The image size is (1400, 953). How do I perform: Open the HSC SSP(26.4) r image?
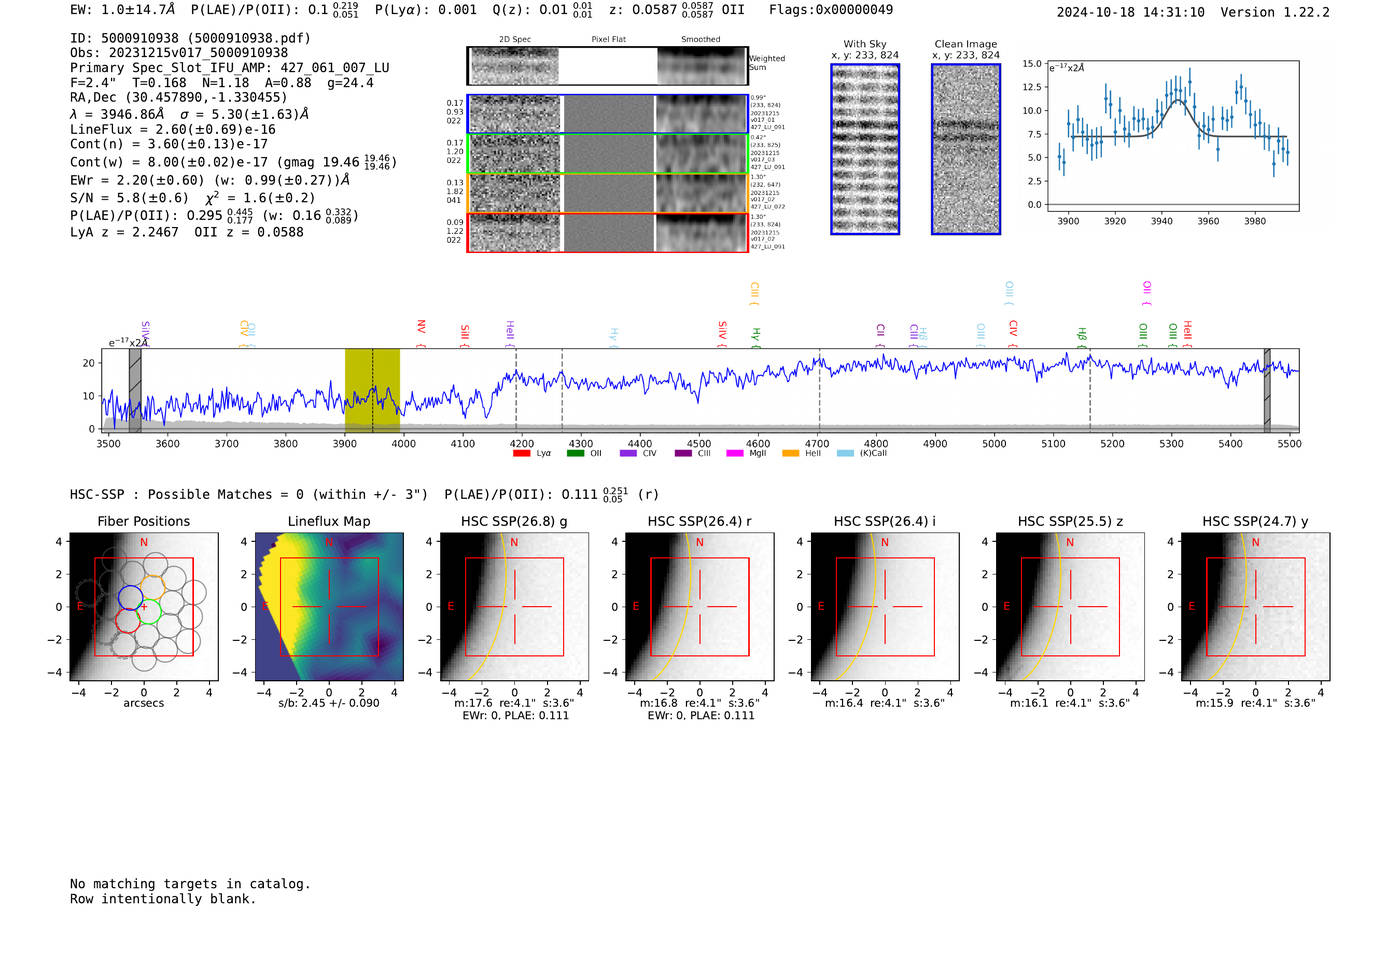coord(700,607)
